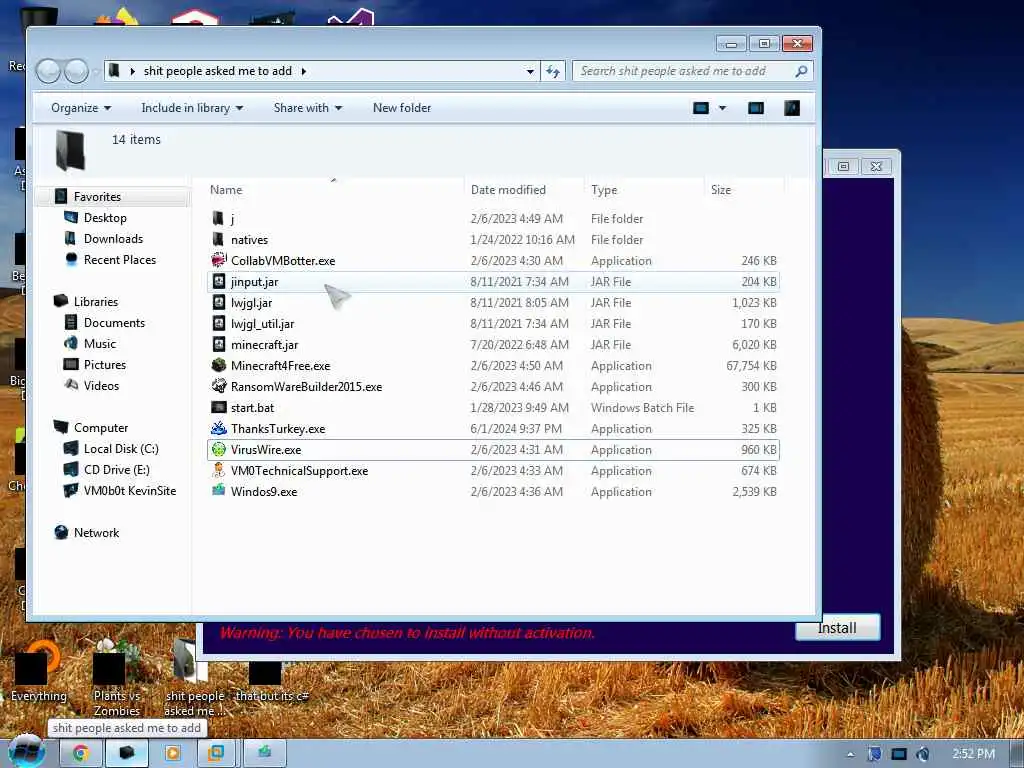Expand the breadcrumb arrow after folder name
This screenshot has width=1024, height=768.
pyautogui.click(x=304, y=71)
